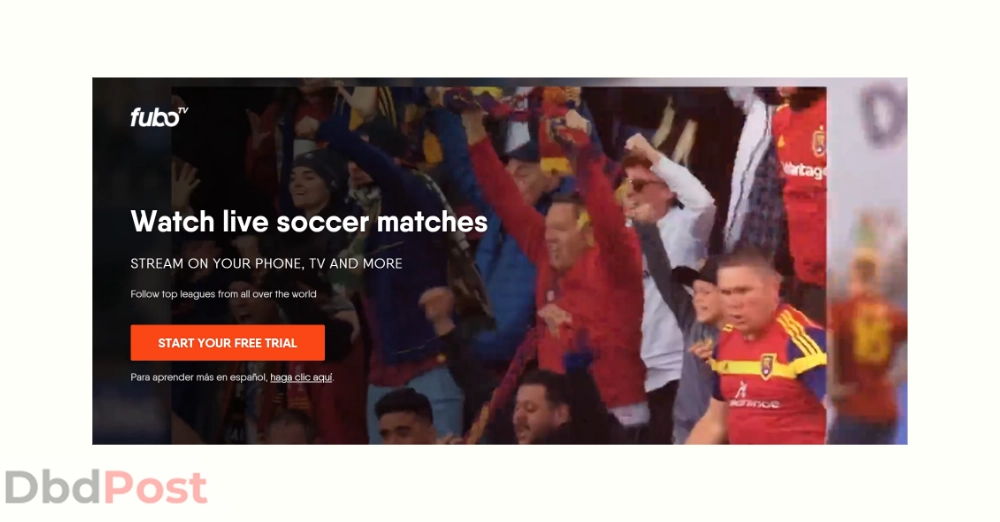The image size is (1000, 522).
Task: Start your free trial
Action: click(x=228, y=343)
